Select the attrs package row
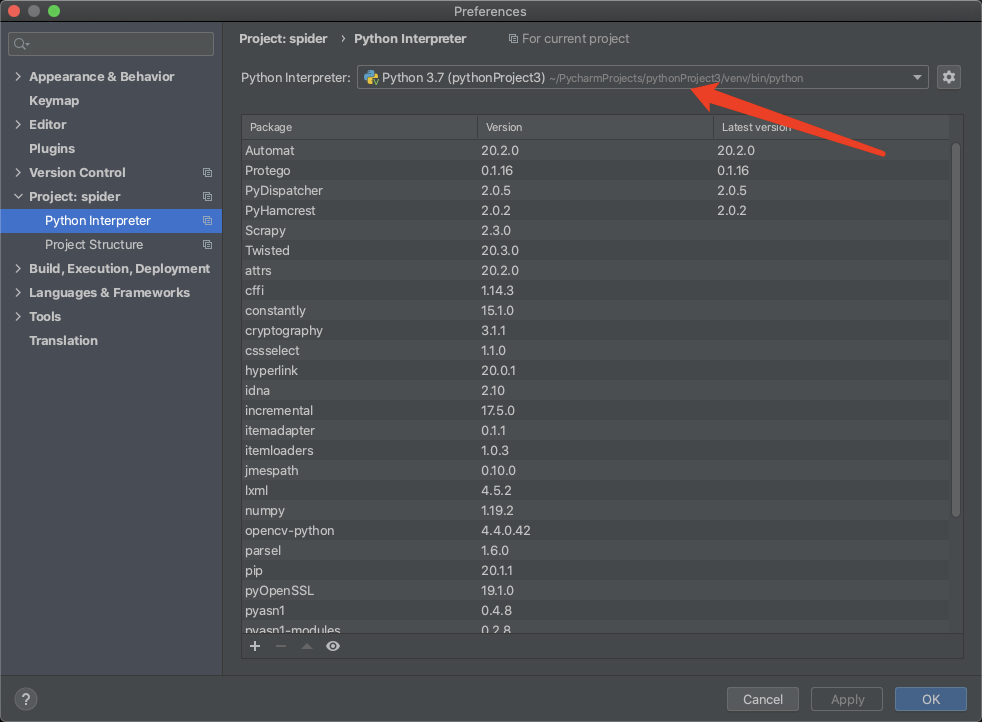The width and height of the screenshot is (982, 722). (x=596, y=271)
